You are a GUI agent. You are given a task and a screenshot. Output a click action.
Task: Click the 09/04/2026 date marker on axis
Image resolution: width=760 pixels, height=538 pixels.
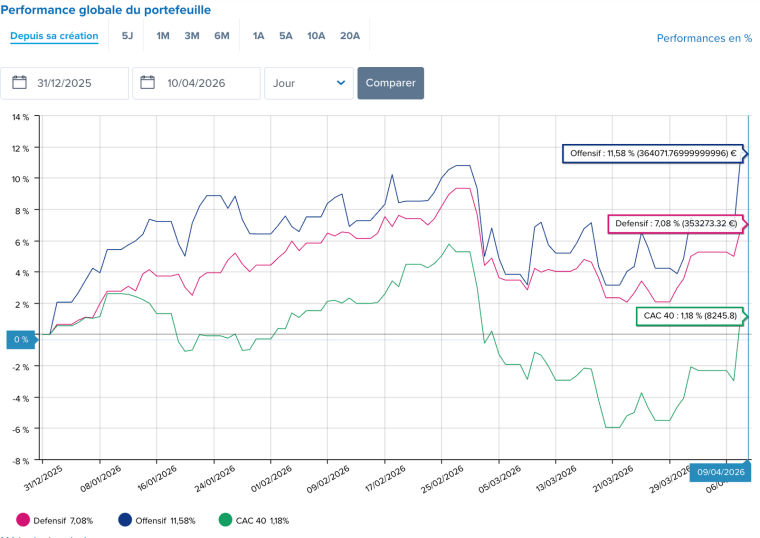click(721, 472)
